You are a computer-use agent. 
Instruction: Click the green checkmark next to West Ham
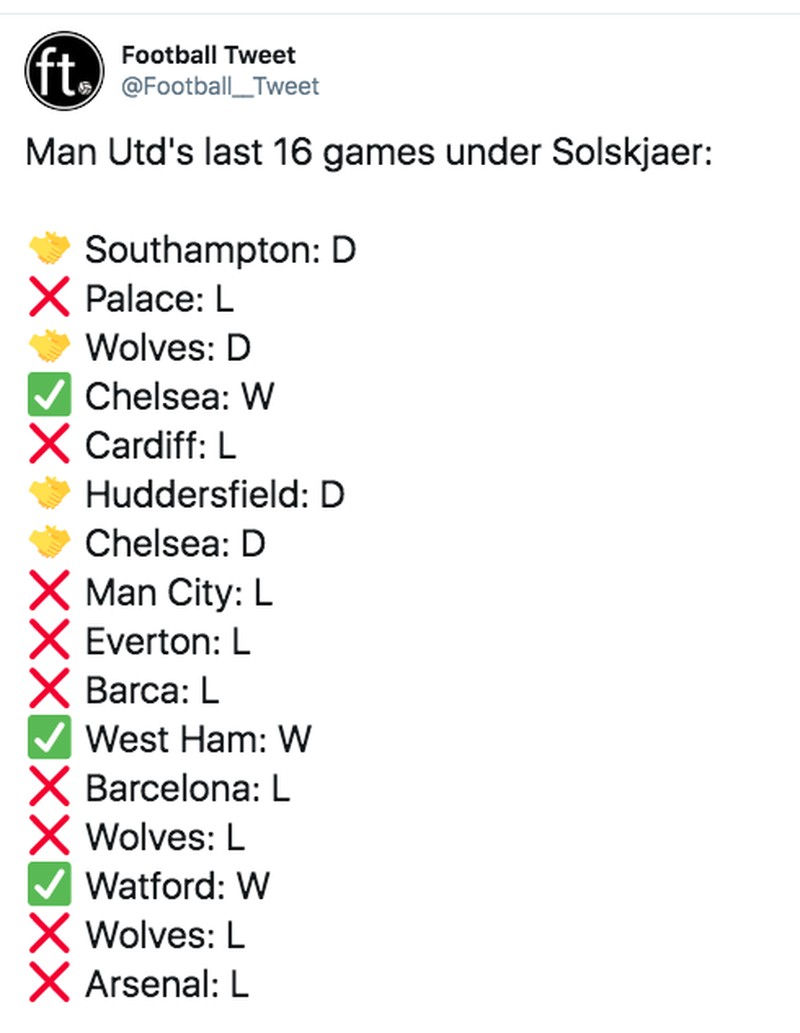(x=49, y=739)
